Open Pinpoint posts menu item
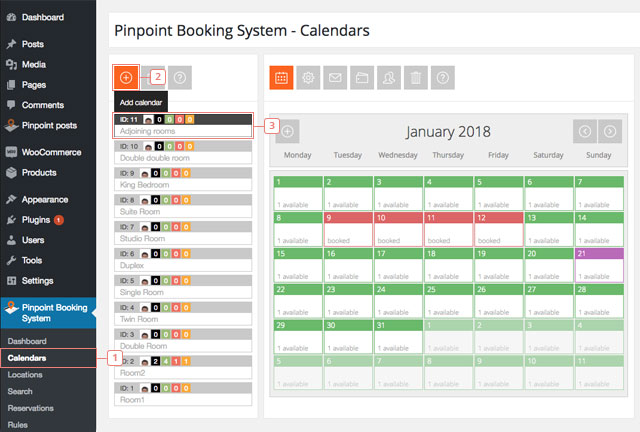This screenshot has height=432, width=640. 48,125
